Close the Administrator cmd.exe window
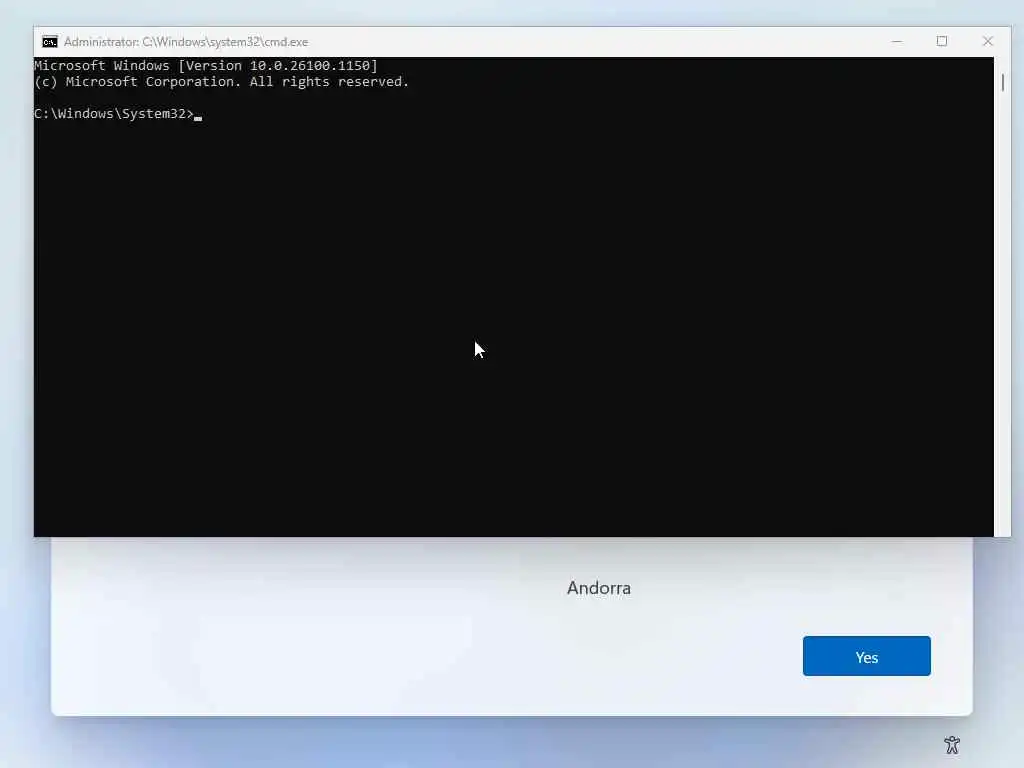The height and width of the screenshot is (768, 1024). click(x=987, y=41)
